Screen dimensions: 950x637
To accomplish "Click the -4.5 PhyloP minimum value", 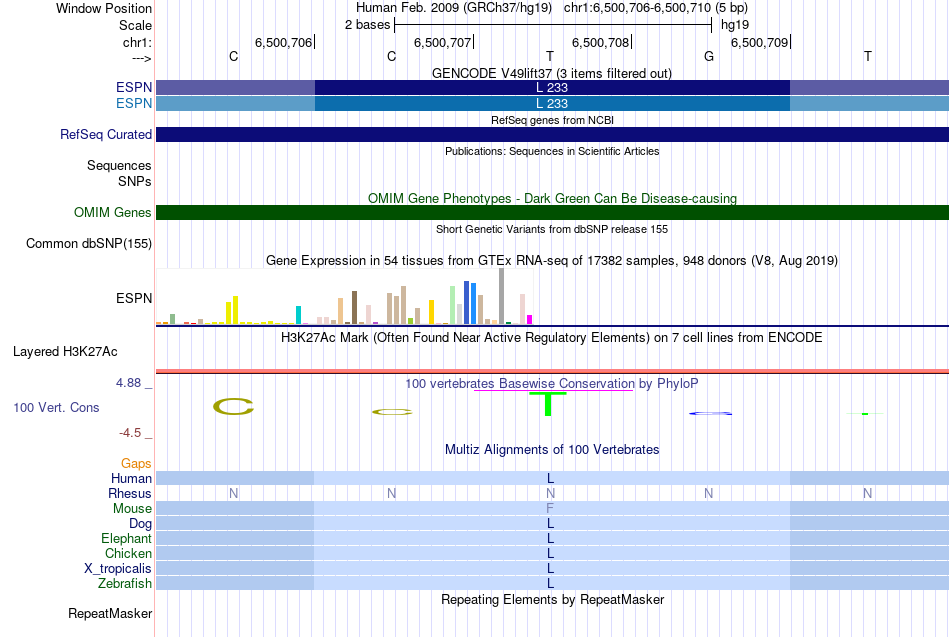I will point(130,433).
